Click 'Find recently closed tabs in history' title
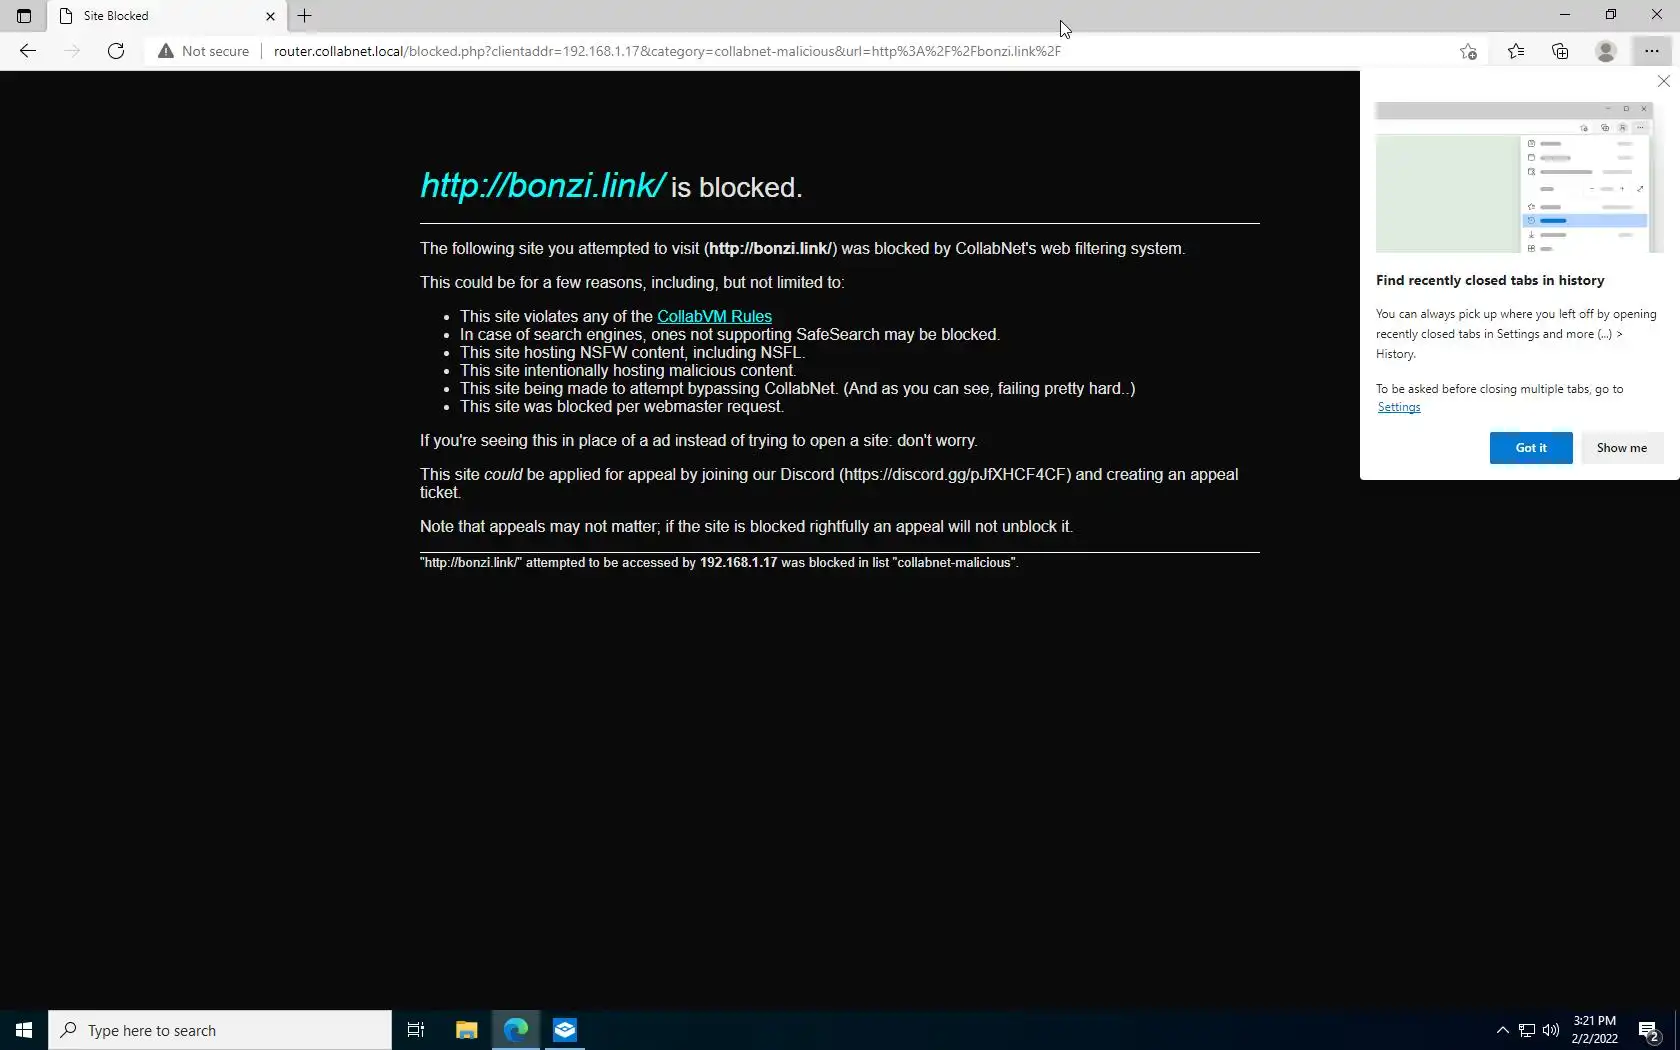1680x1050 pixels. click(1490, 281)
